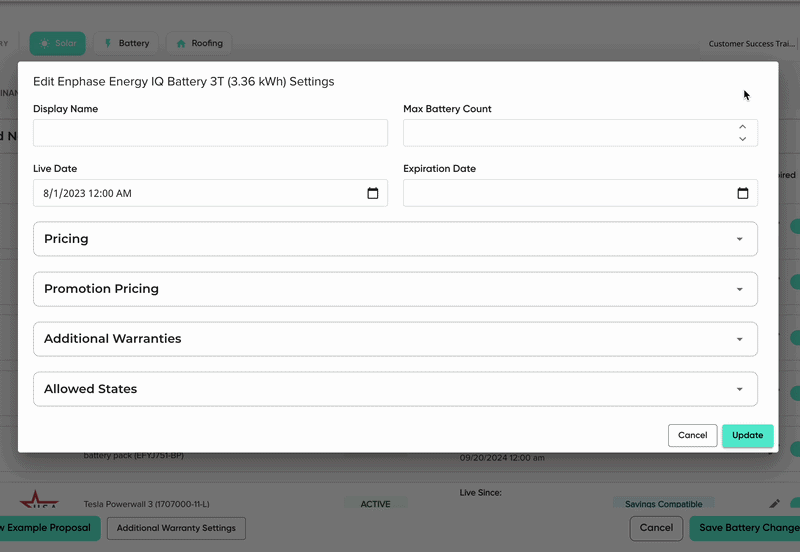Click the ACTIVE status badge for Tesla Powerwall
The image size is (800, 552).
pos(376,504)
